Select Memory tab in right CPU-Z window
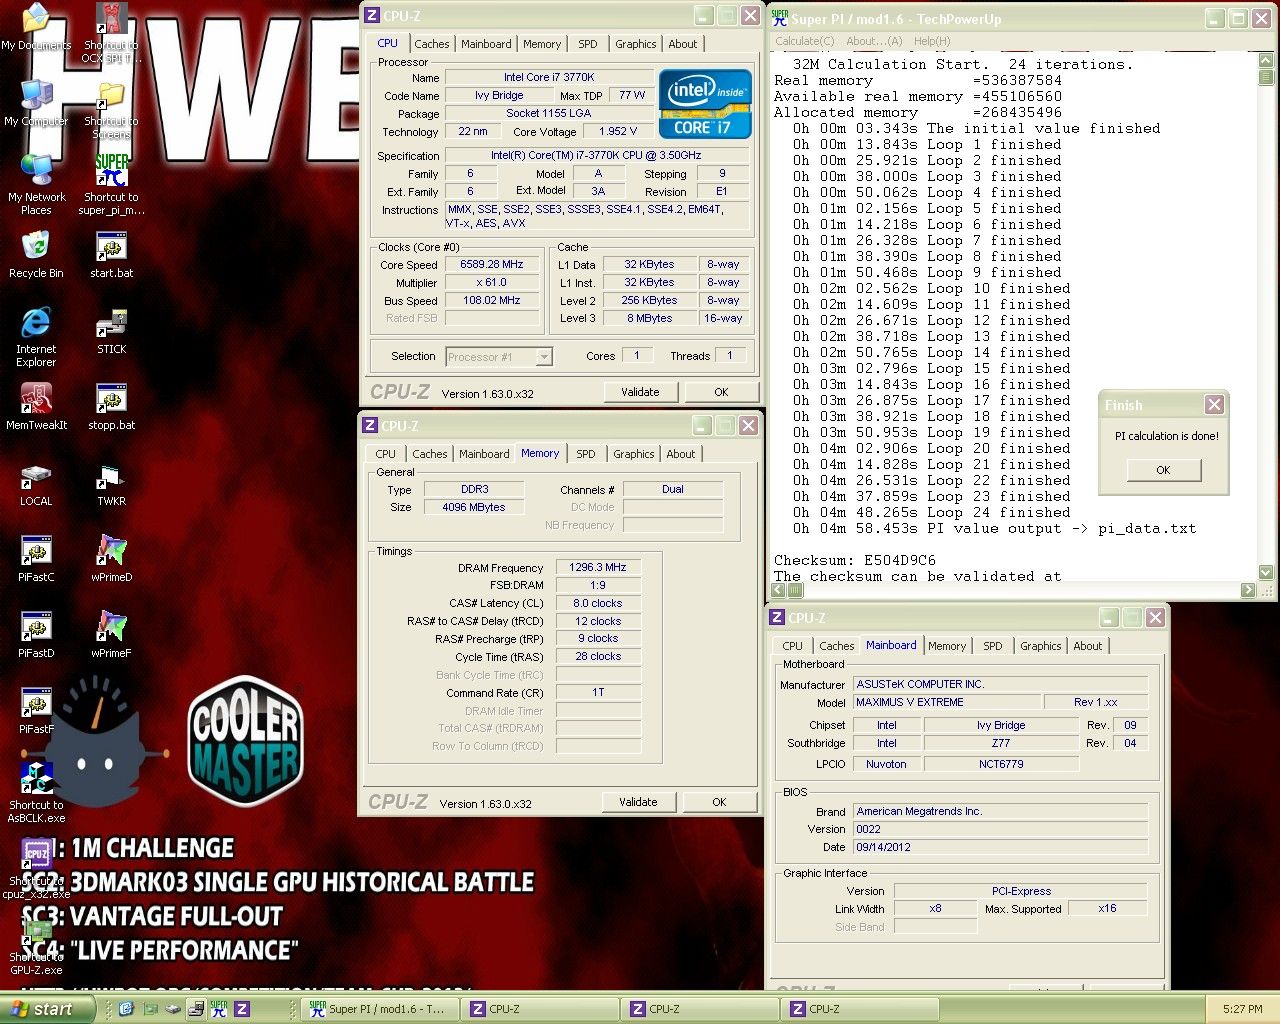 pyautogui.click(x=947, y=646)
